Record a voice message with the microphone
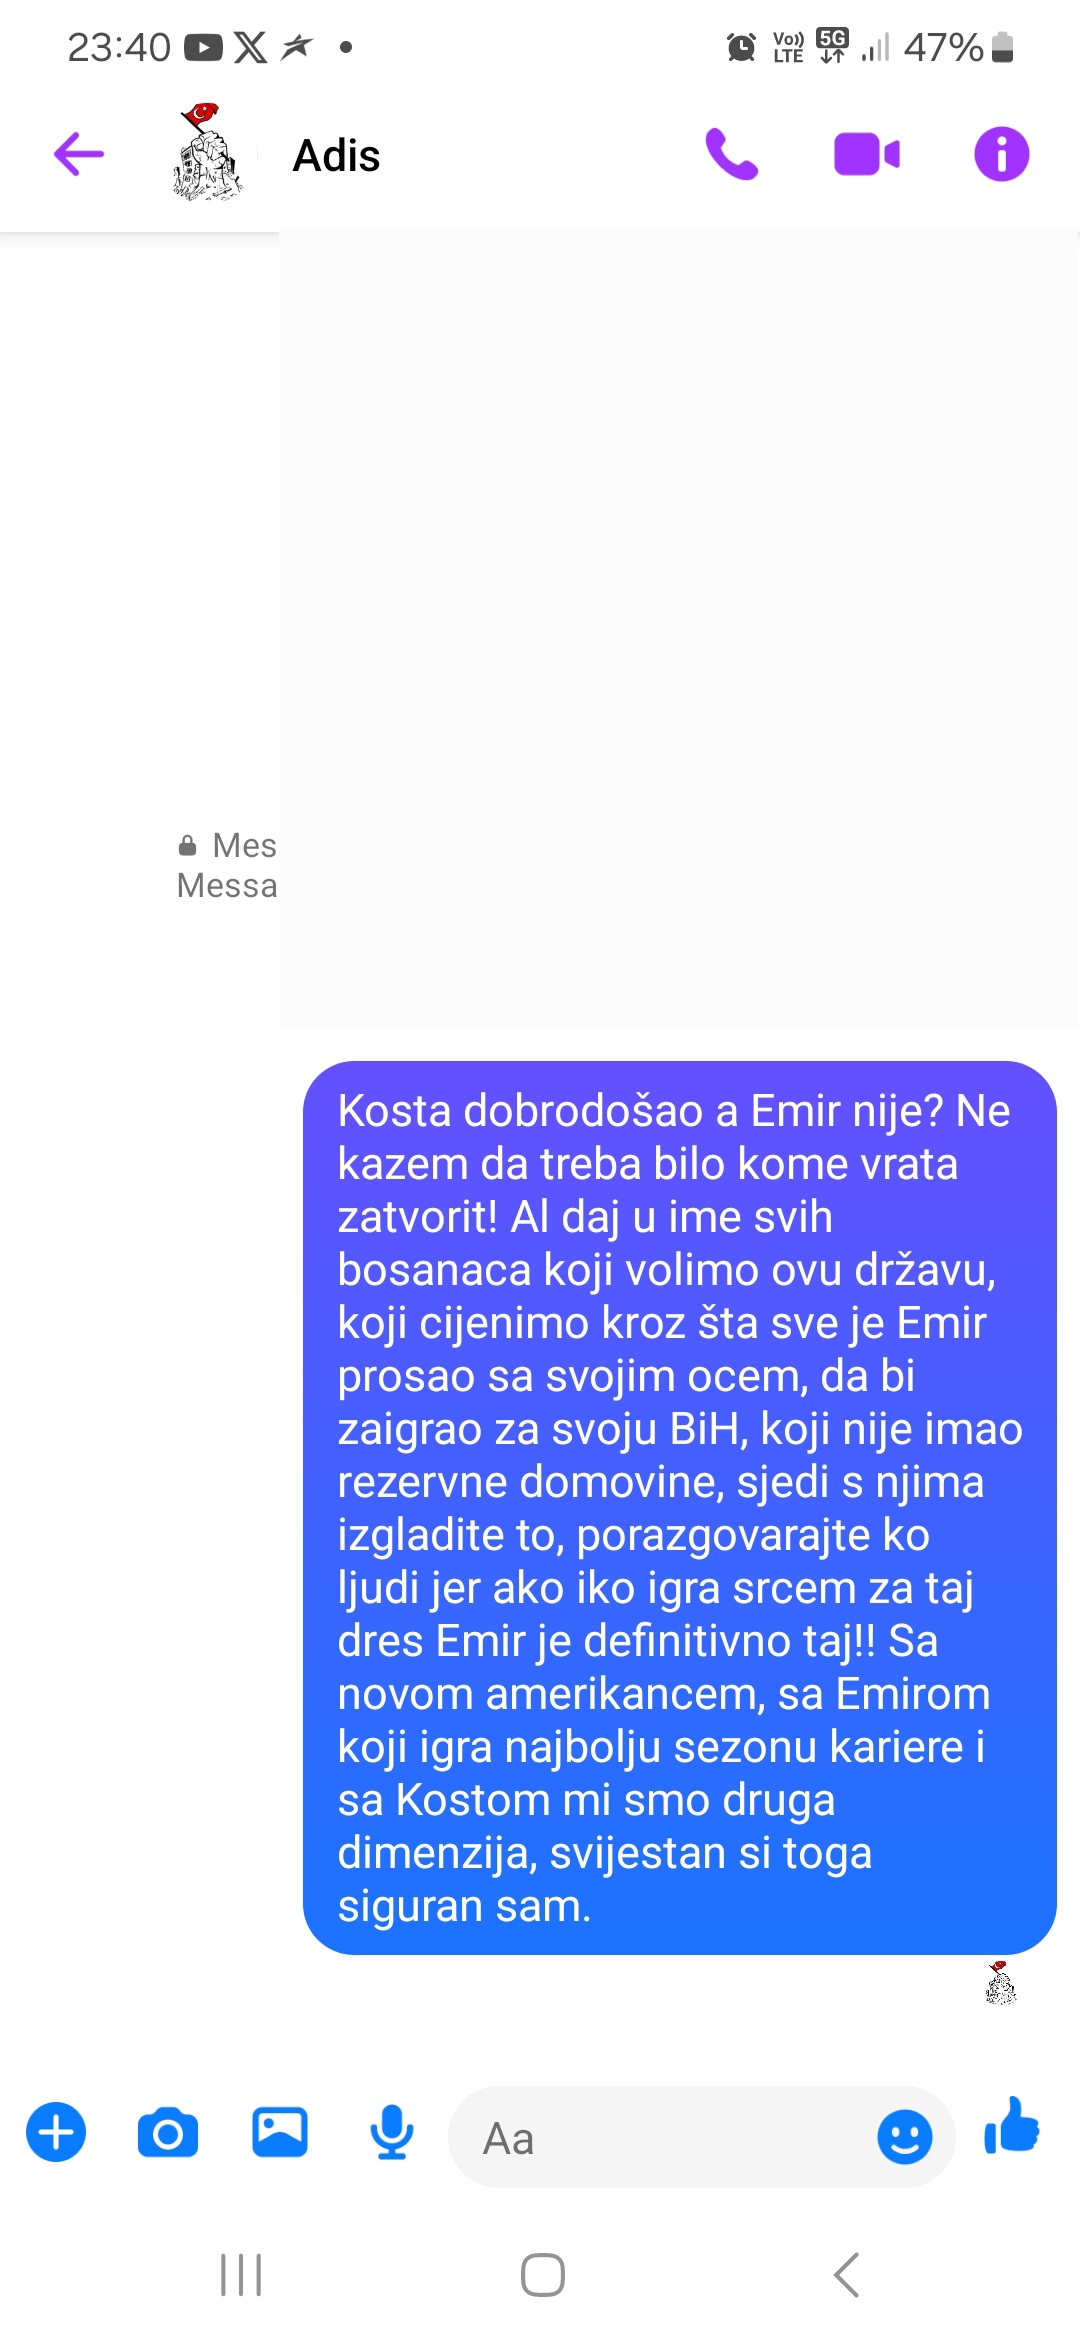This screenshot has width=1080, height=2340. point(392,2132)
